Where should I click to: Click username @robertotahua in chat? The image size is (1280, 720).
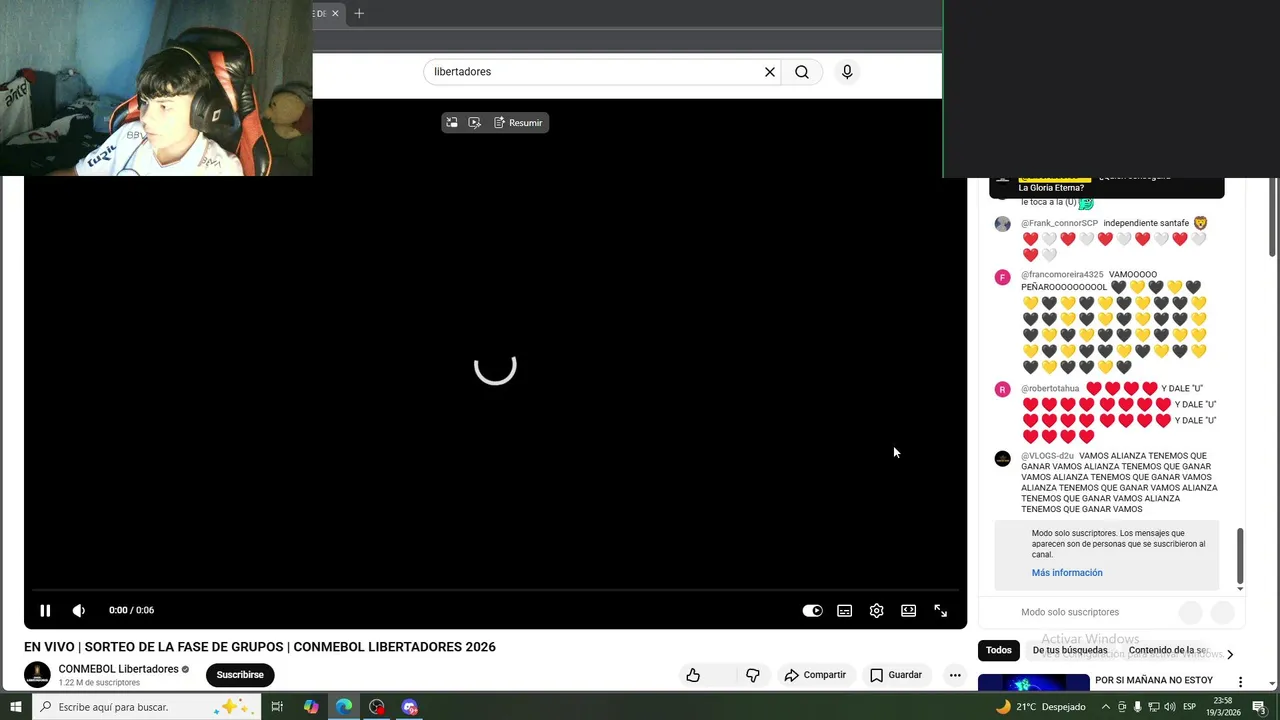1050,388
